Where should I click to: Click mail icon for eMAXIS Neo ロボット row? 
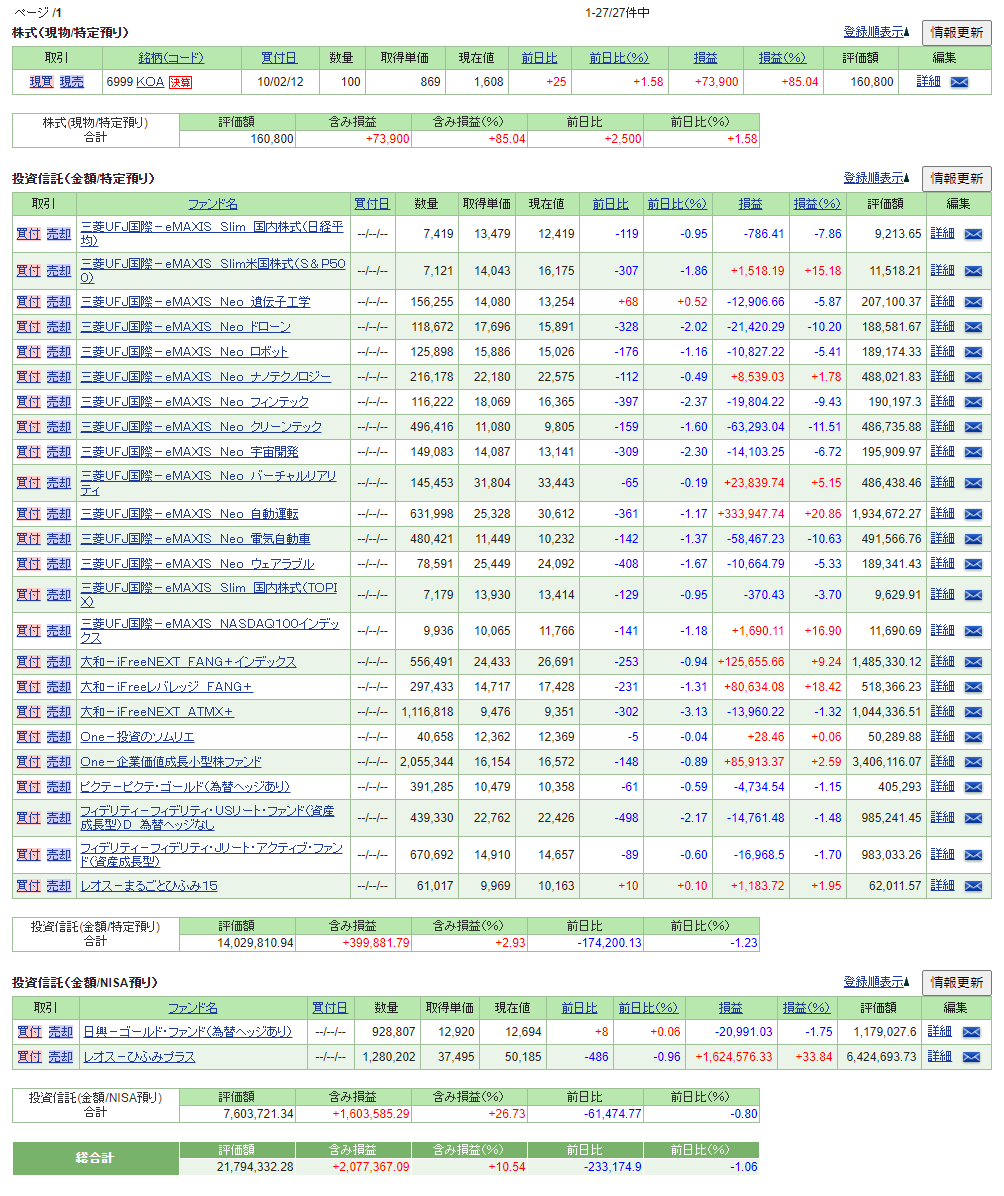(973, 352)
